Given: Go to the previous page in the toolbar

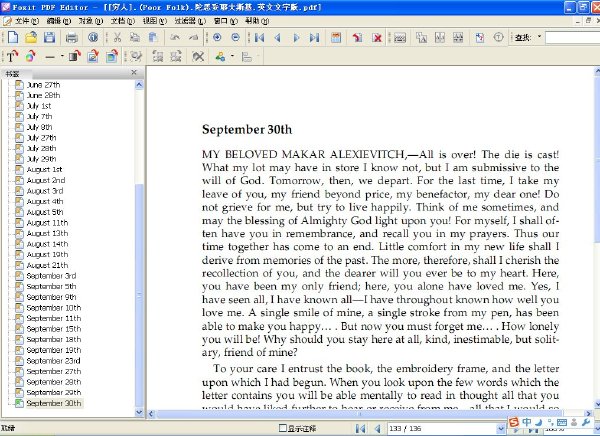Looking at the screenshot, I should click(x=278, y=38).
